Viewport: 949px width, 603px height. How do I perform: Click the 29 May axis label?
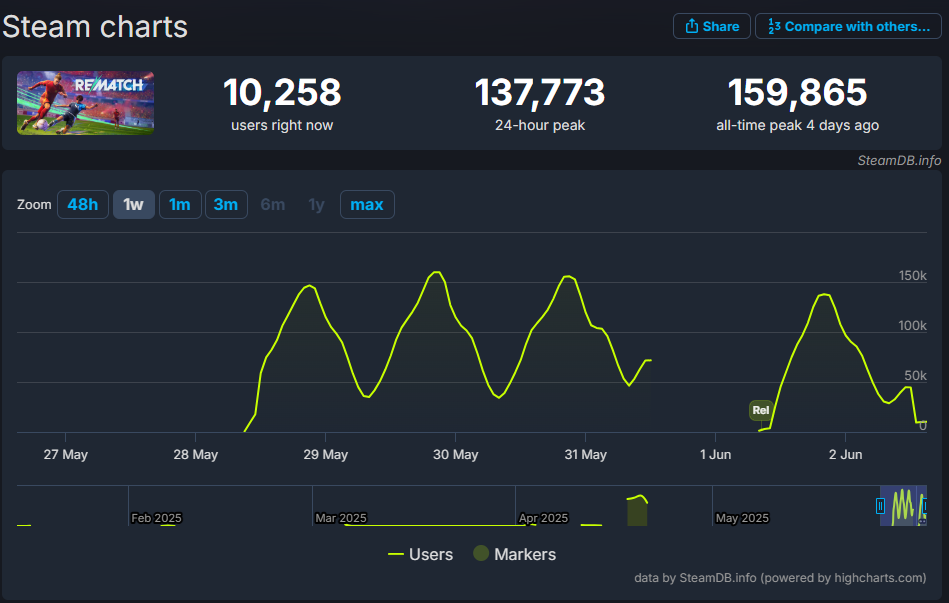click(326, 455)
